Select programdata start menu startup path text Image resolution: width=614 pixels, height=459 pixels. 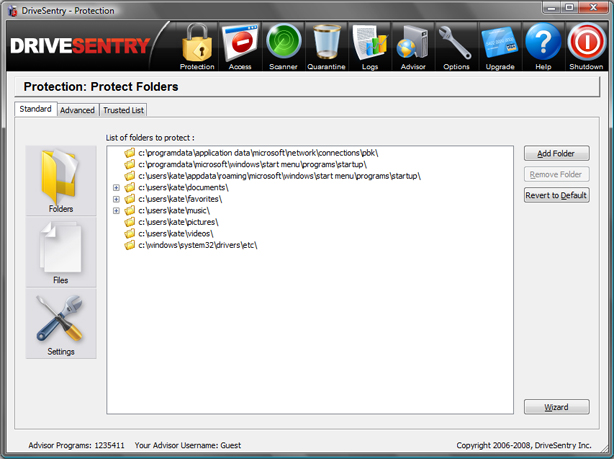click(253, 164)
